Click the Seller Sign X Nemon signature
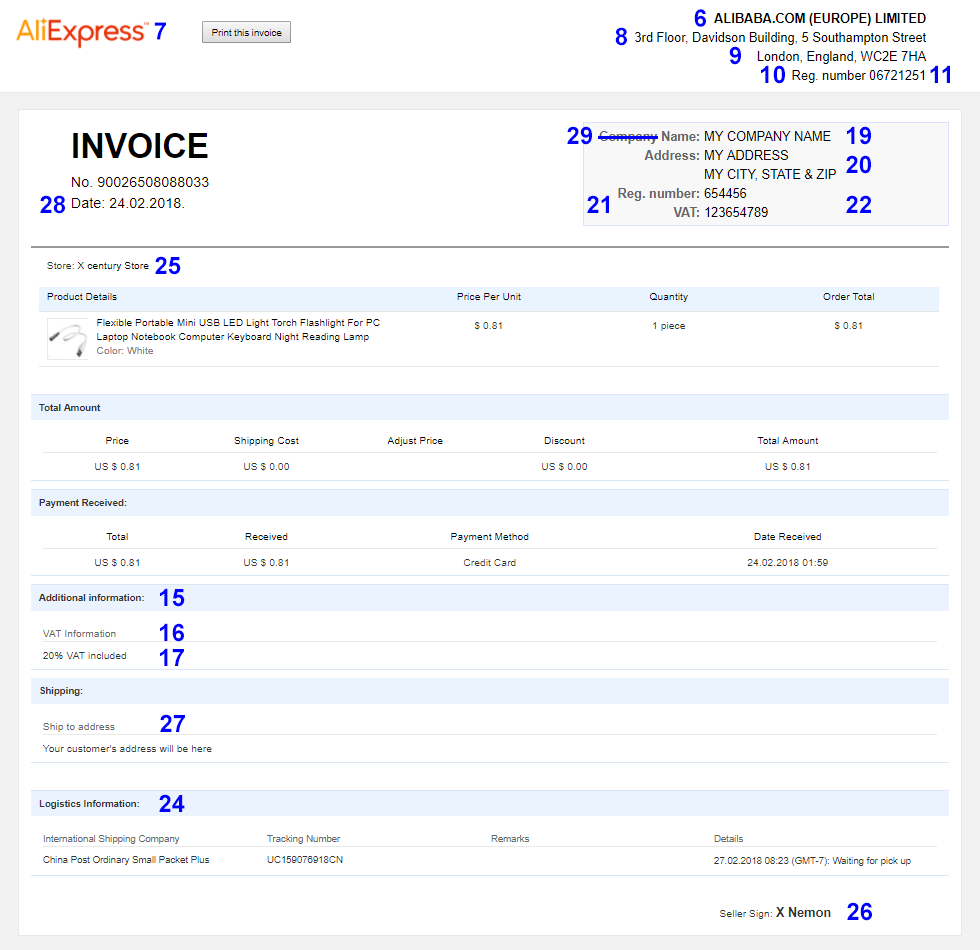Viewport: 980px width, 950px height. (x=775, y=913)
